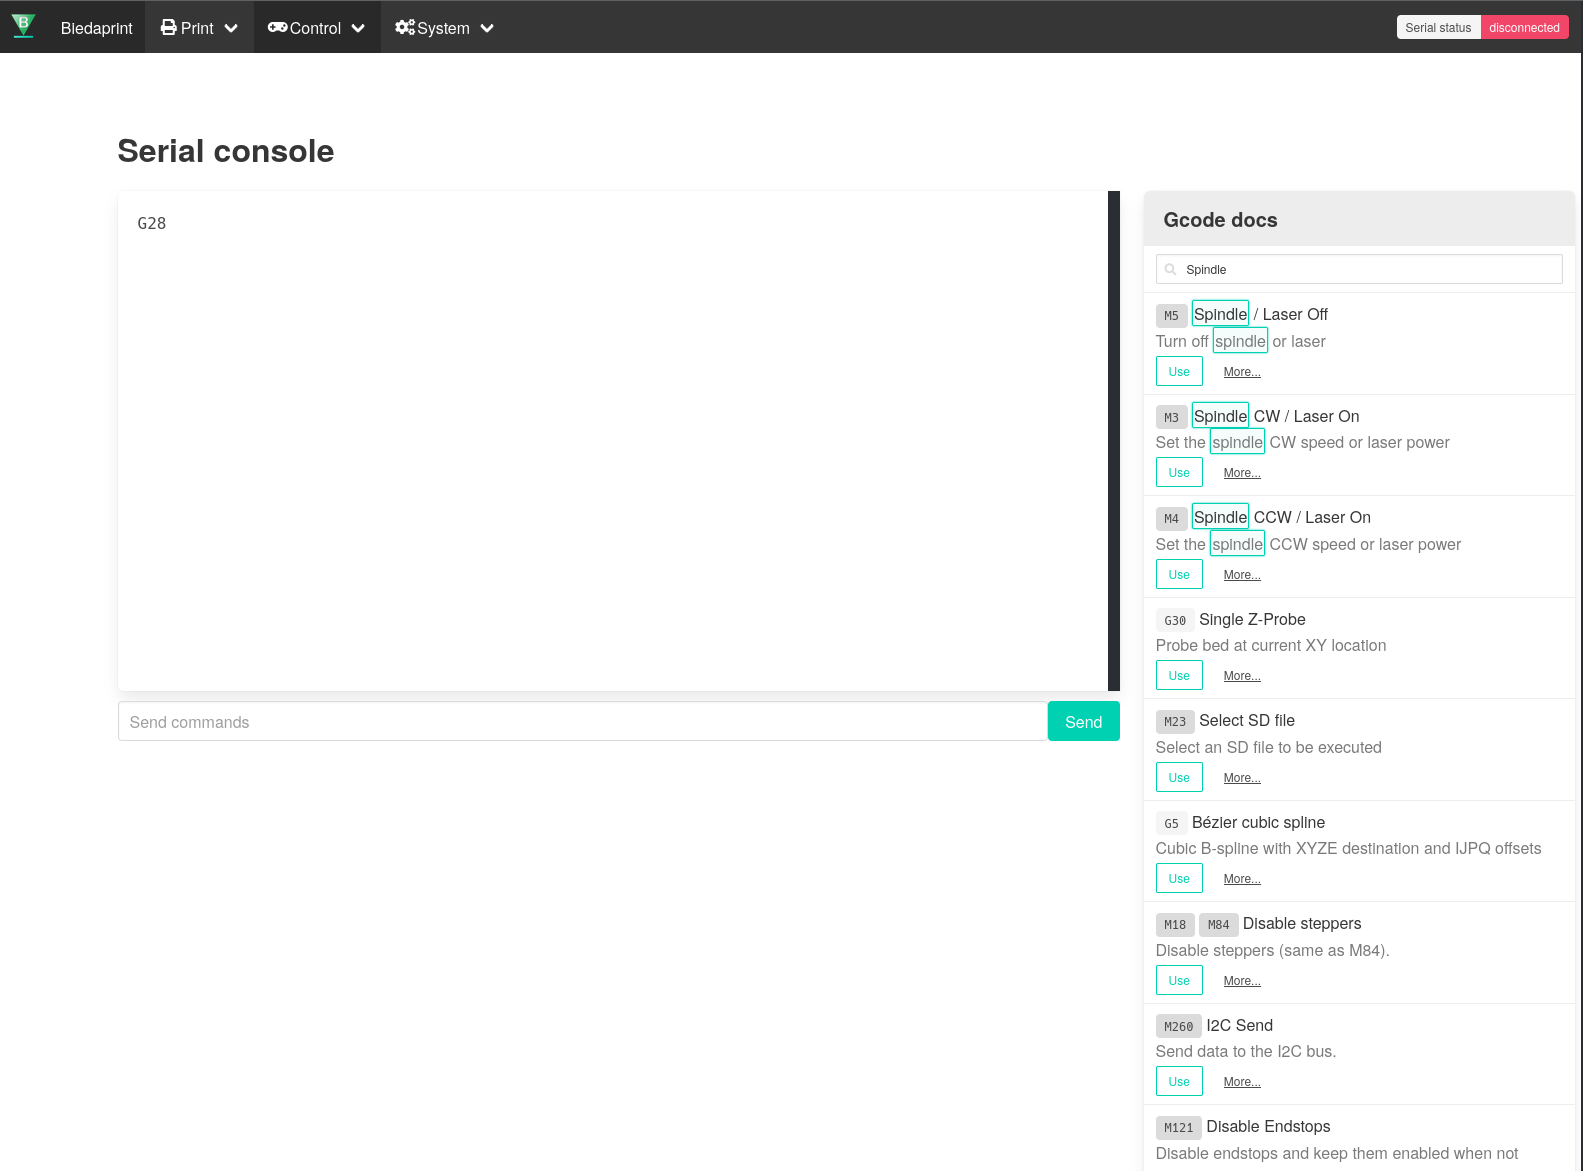This screenshot has height=1171, width=1583.
Task: Open the Bledaprint home link
Action: (96, 28)
